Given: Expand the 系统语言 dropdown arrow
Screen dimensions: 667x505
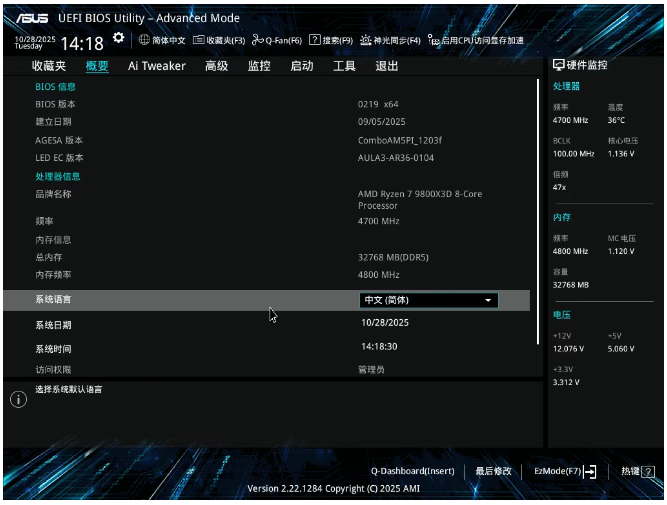Looking at the screenshot, I should click(488, 300).
